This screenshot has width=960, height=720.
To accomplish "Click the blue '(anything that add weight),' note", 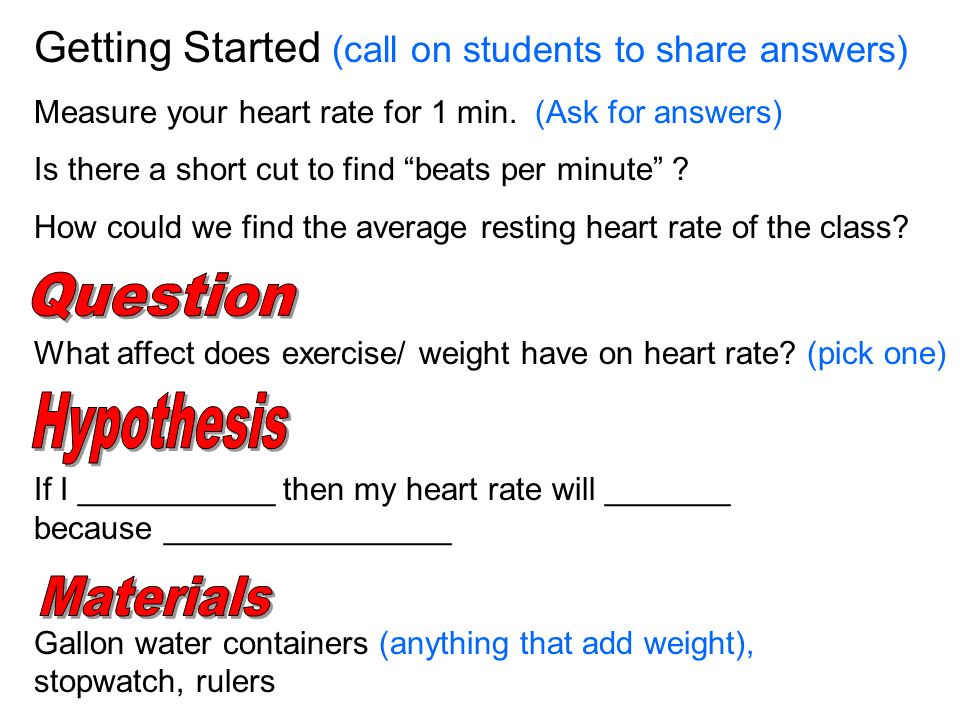I will tap(566, 644).
